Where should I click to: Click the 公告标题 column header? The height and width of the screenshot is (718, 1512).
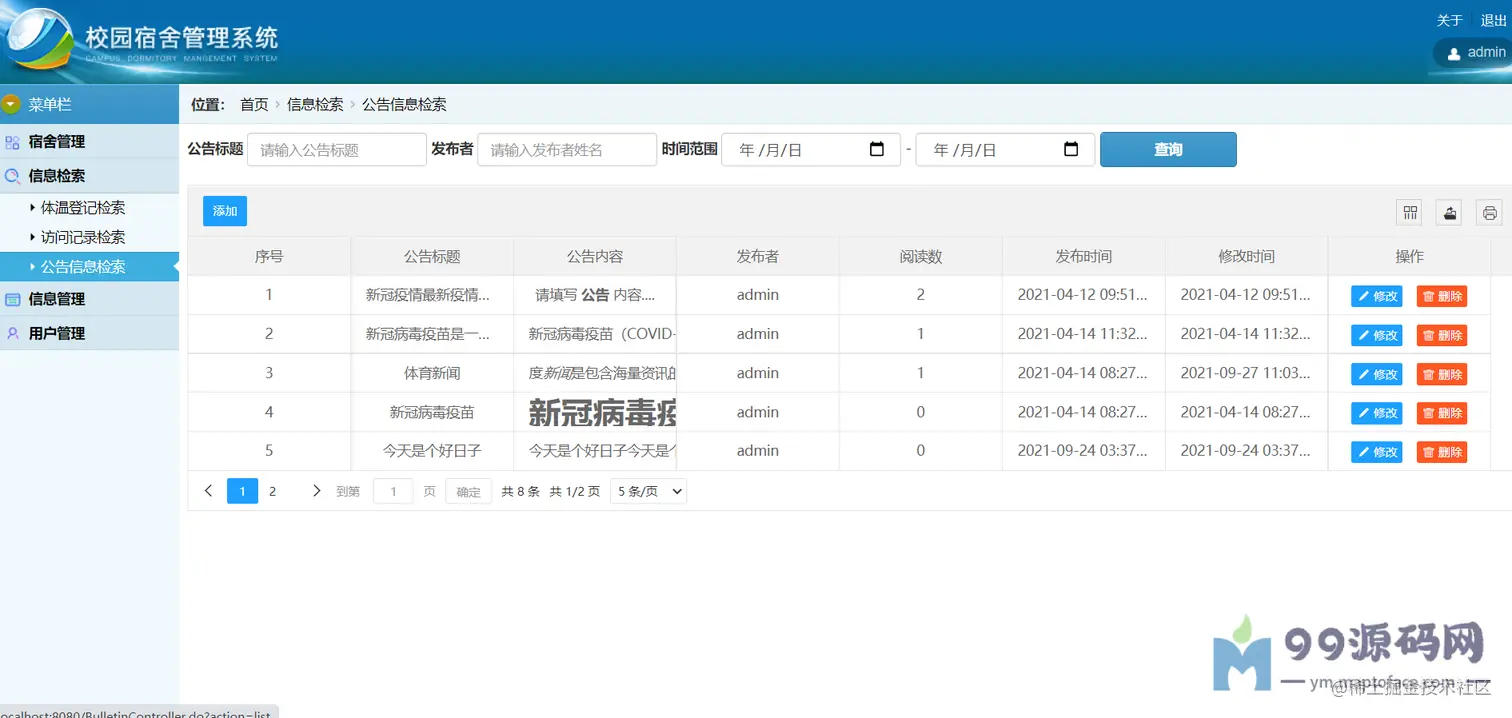tap(432, 256)
